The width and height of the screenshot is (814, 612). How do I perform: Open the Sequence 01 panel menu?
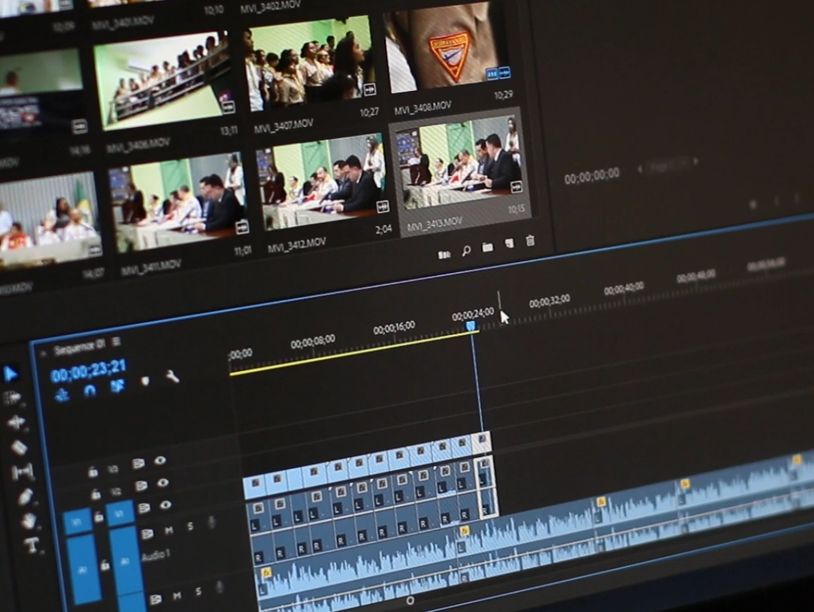coord(116,341)
